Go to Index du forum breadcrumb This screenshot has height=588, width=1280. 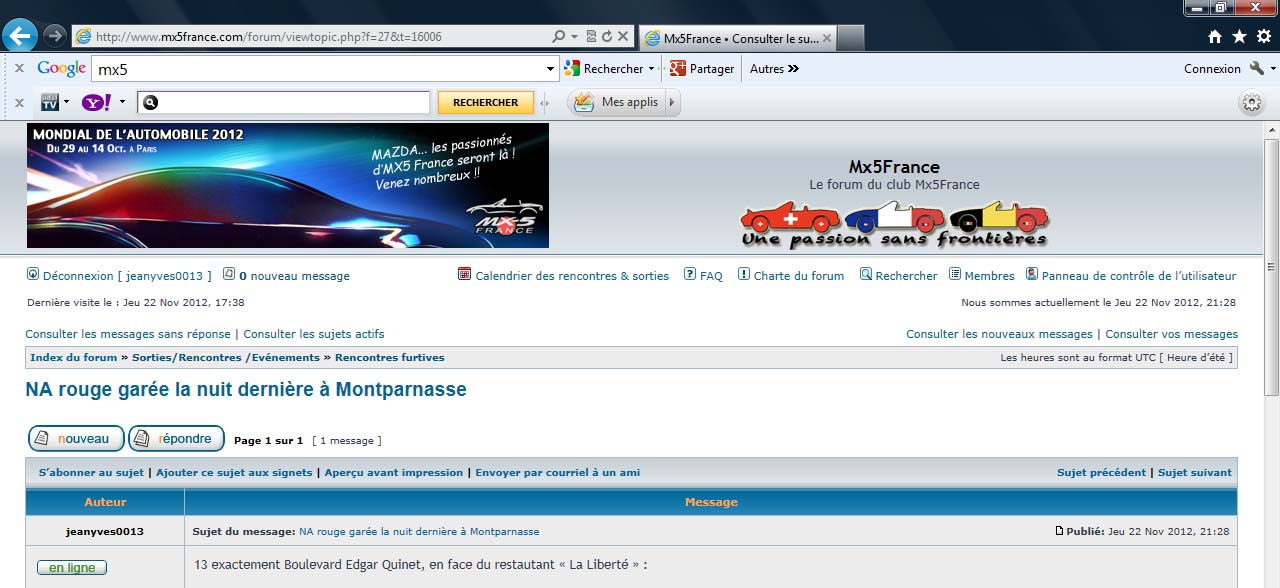74,357
